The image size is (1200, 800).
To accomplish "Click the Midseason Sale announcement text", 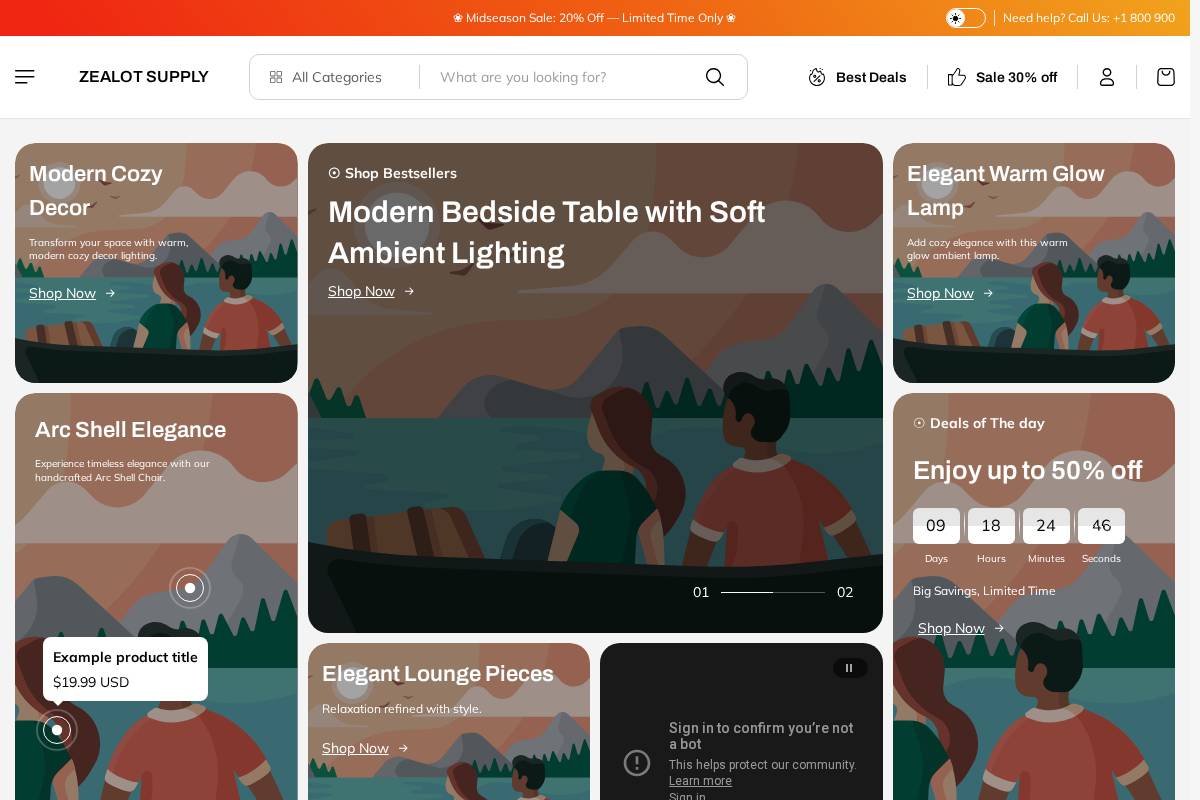I will (x=594, y=18).
